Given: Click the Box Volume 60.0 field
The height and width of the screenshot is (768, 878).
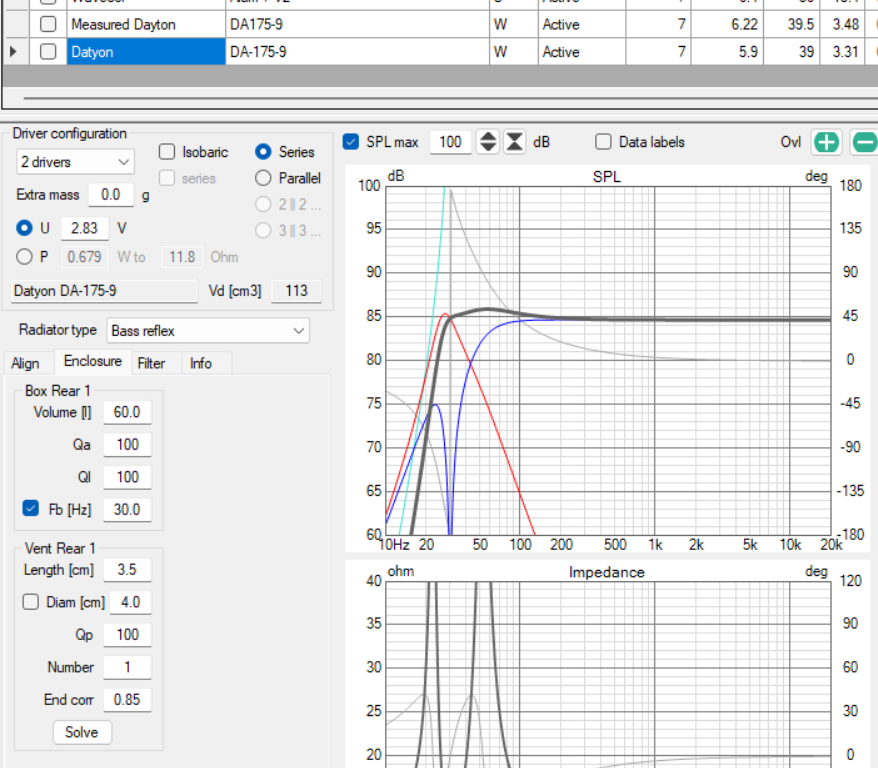Looking at the screenshot, I should point(127,413).
